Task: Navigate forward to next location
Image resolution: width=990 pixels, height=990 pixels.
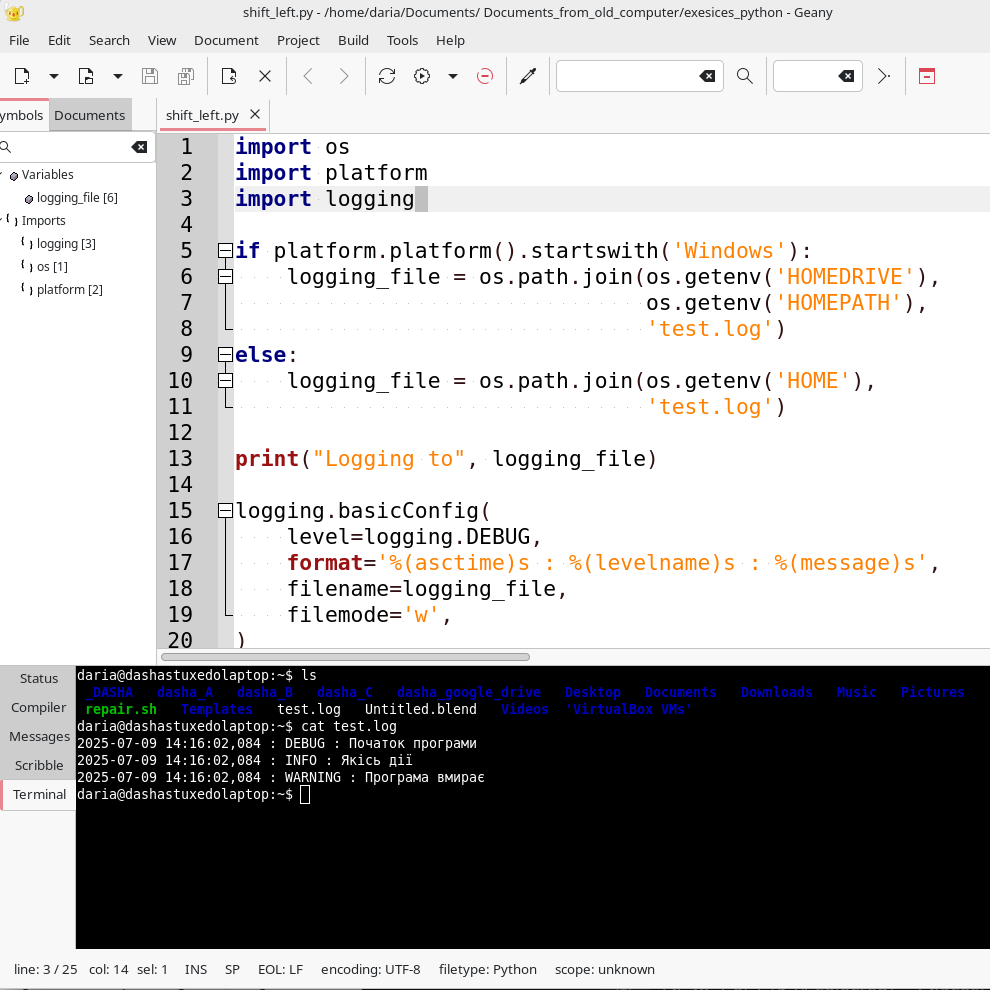Action: click(343, 76)
